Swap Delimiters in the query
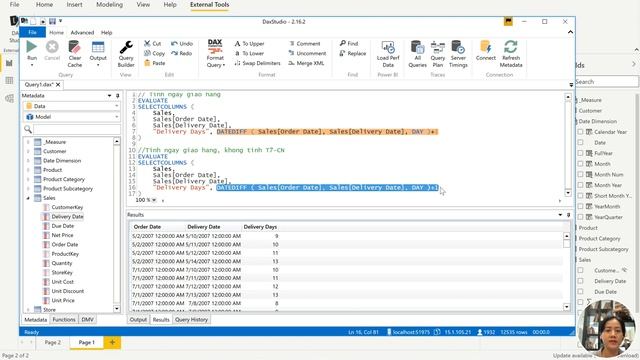 (257, 63)
